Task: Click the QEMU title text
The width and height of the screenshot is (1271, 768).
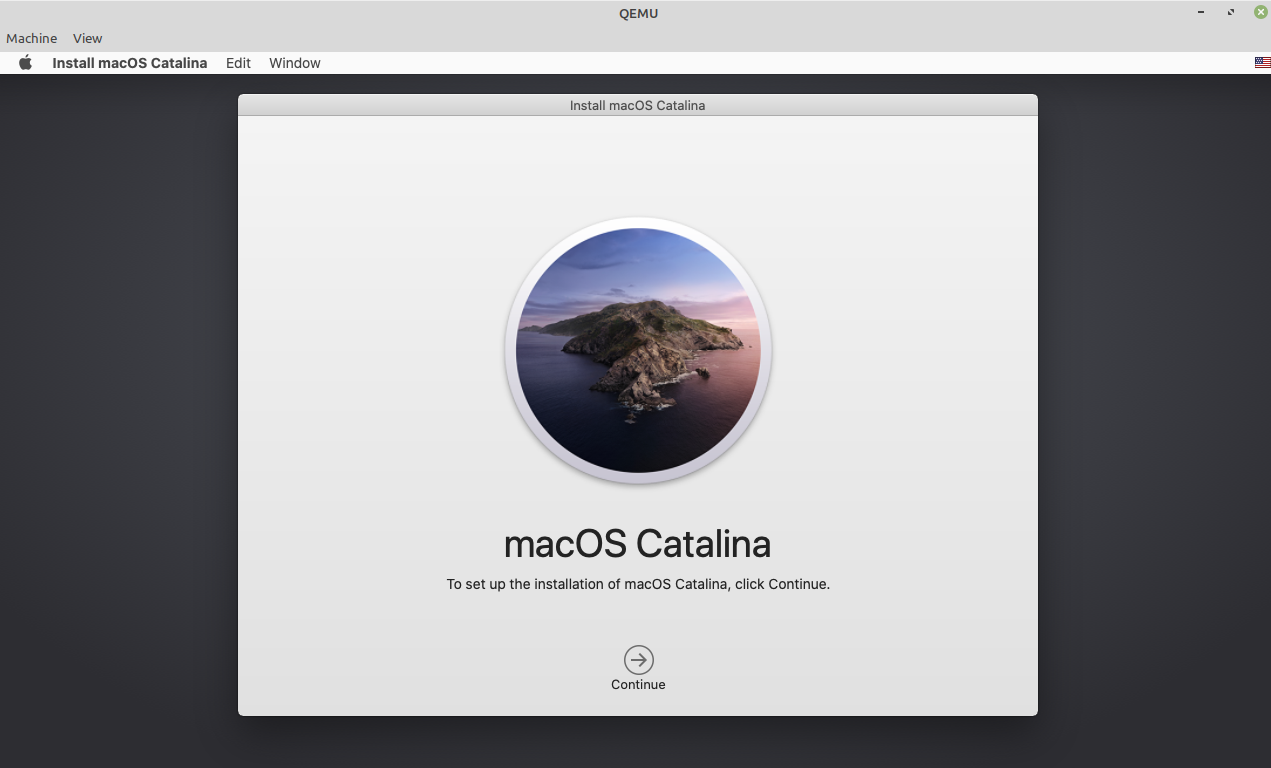Action: [x=638, y=13]
